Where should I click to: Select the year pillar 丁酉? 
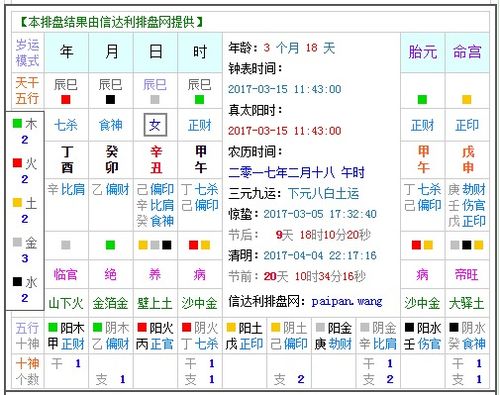pyautogui.click(x=67, y=159)
